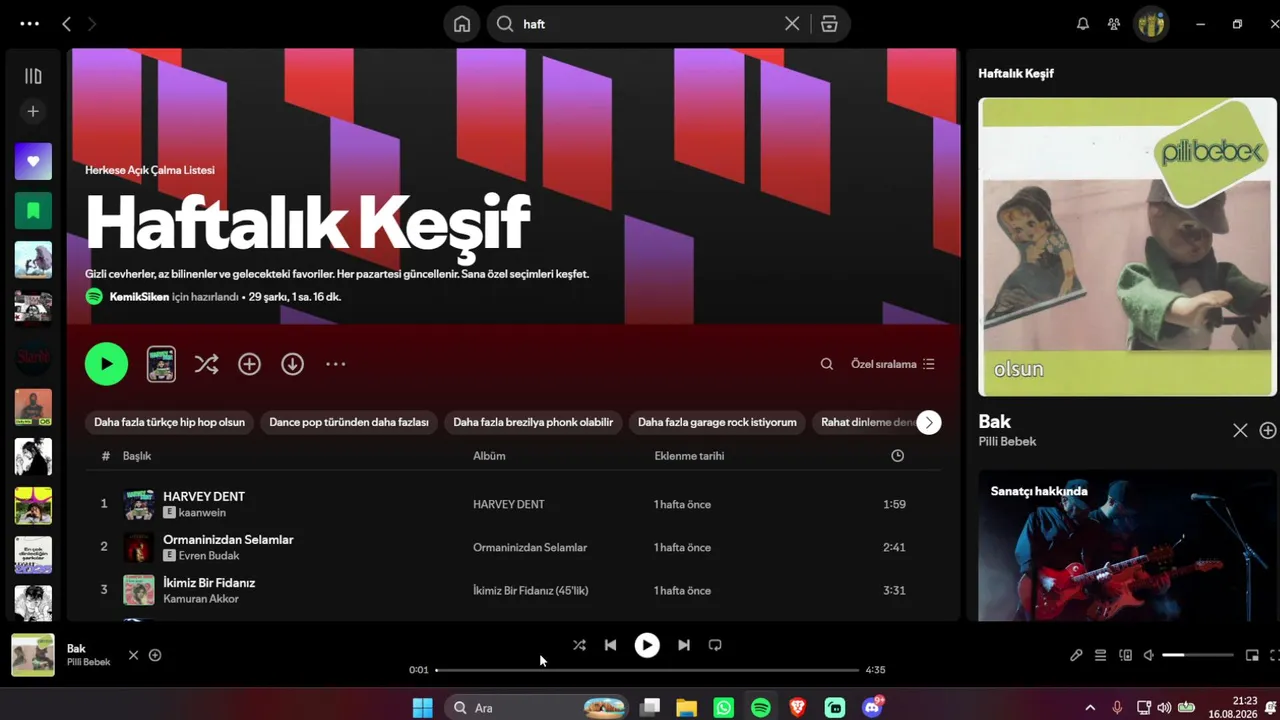Open artist Evren Budak
Screen dimensions: 1280x720
tap(209, 555)
